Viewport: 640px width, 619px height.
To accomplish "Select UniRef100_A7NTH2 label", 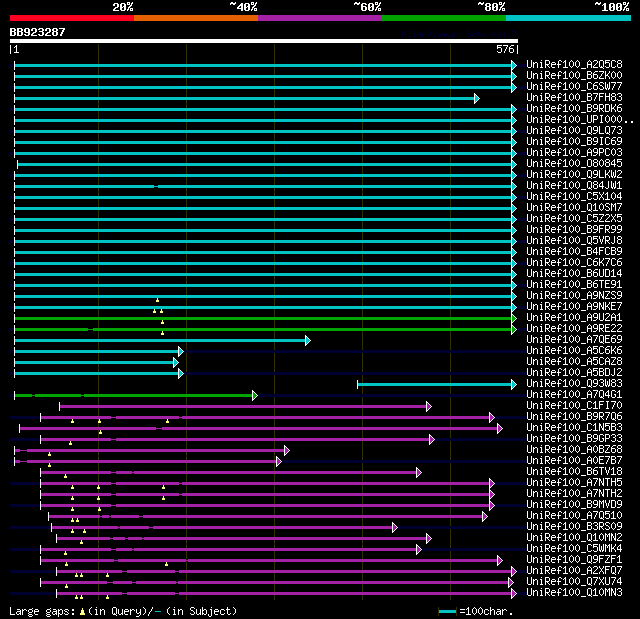I will click(574, 494).
